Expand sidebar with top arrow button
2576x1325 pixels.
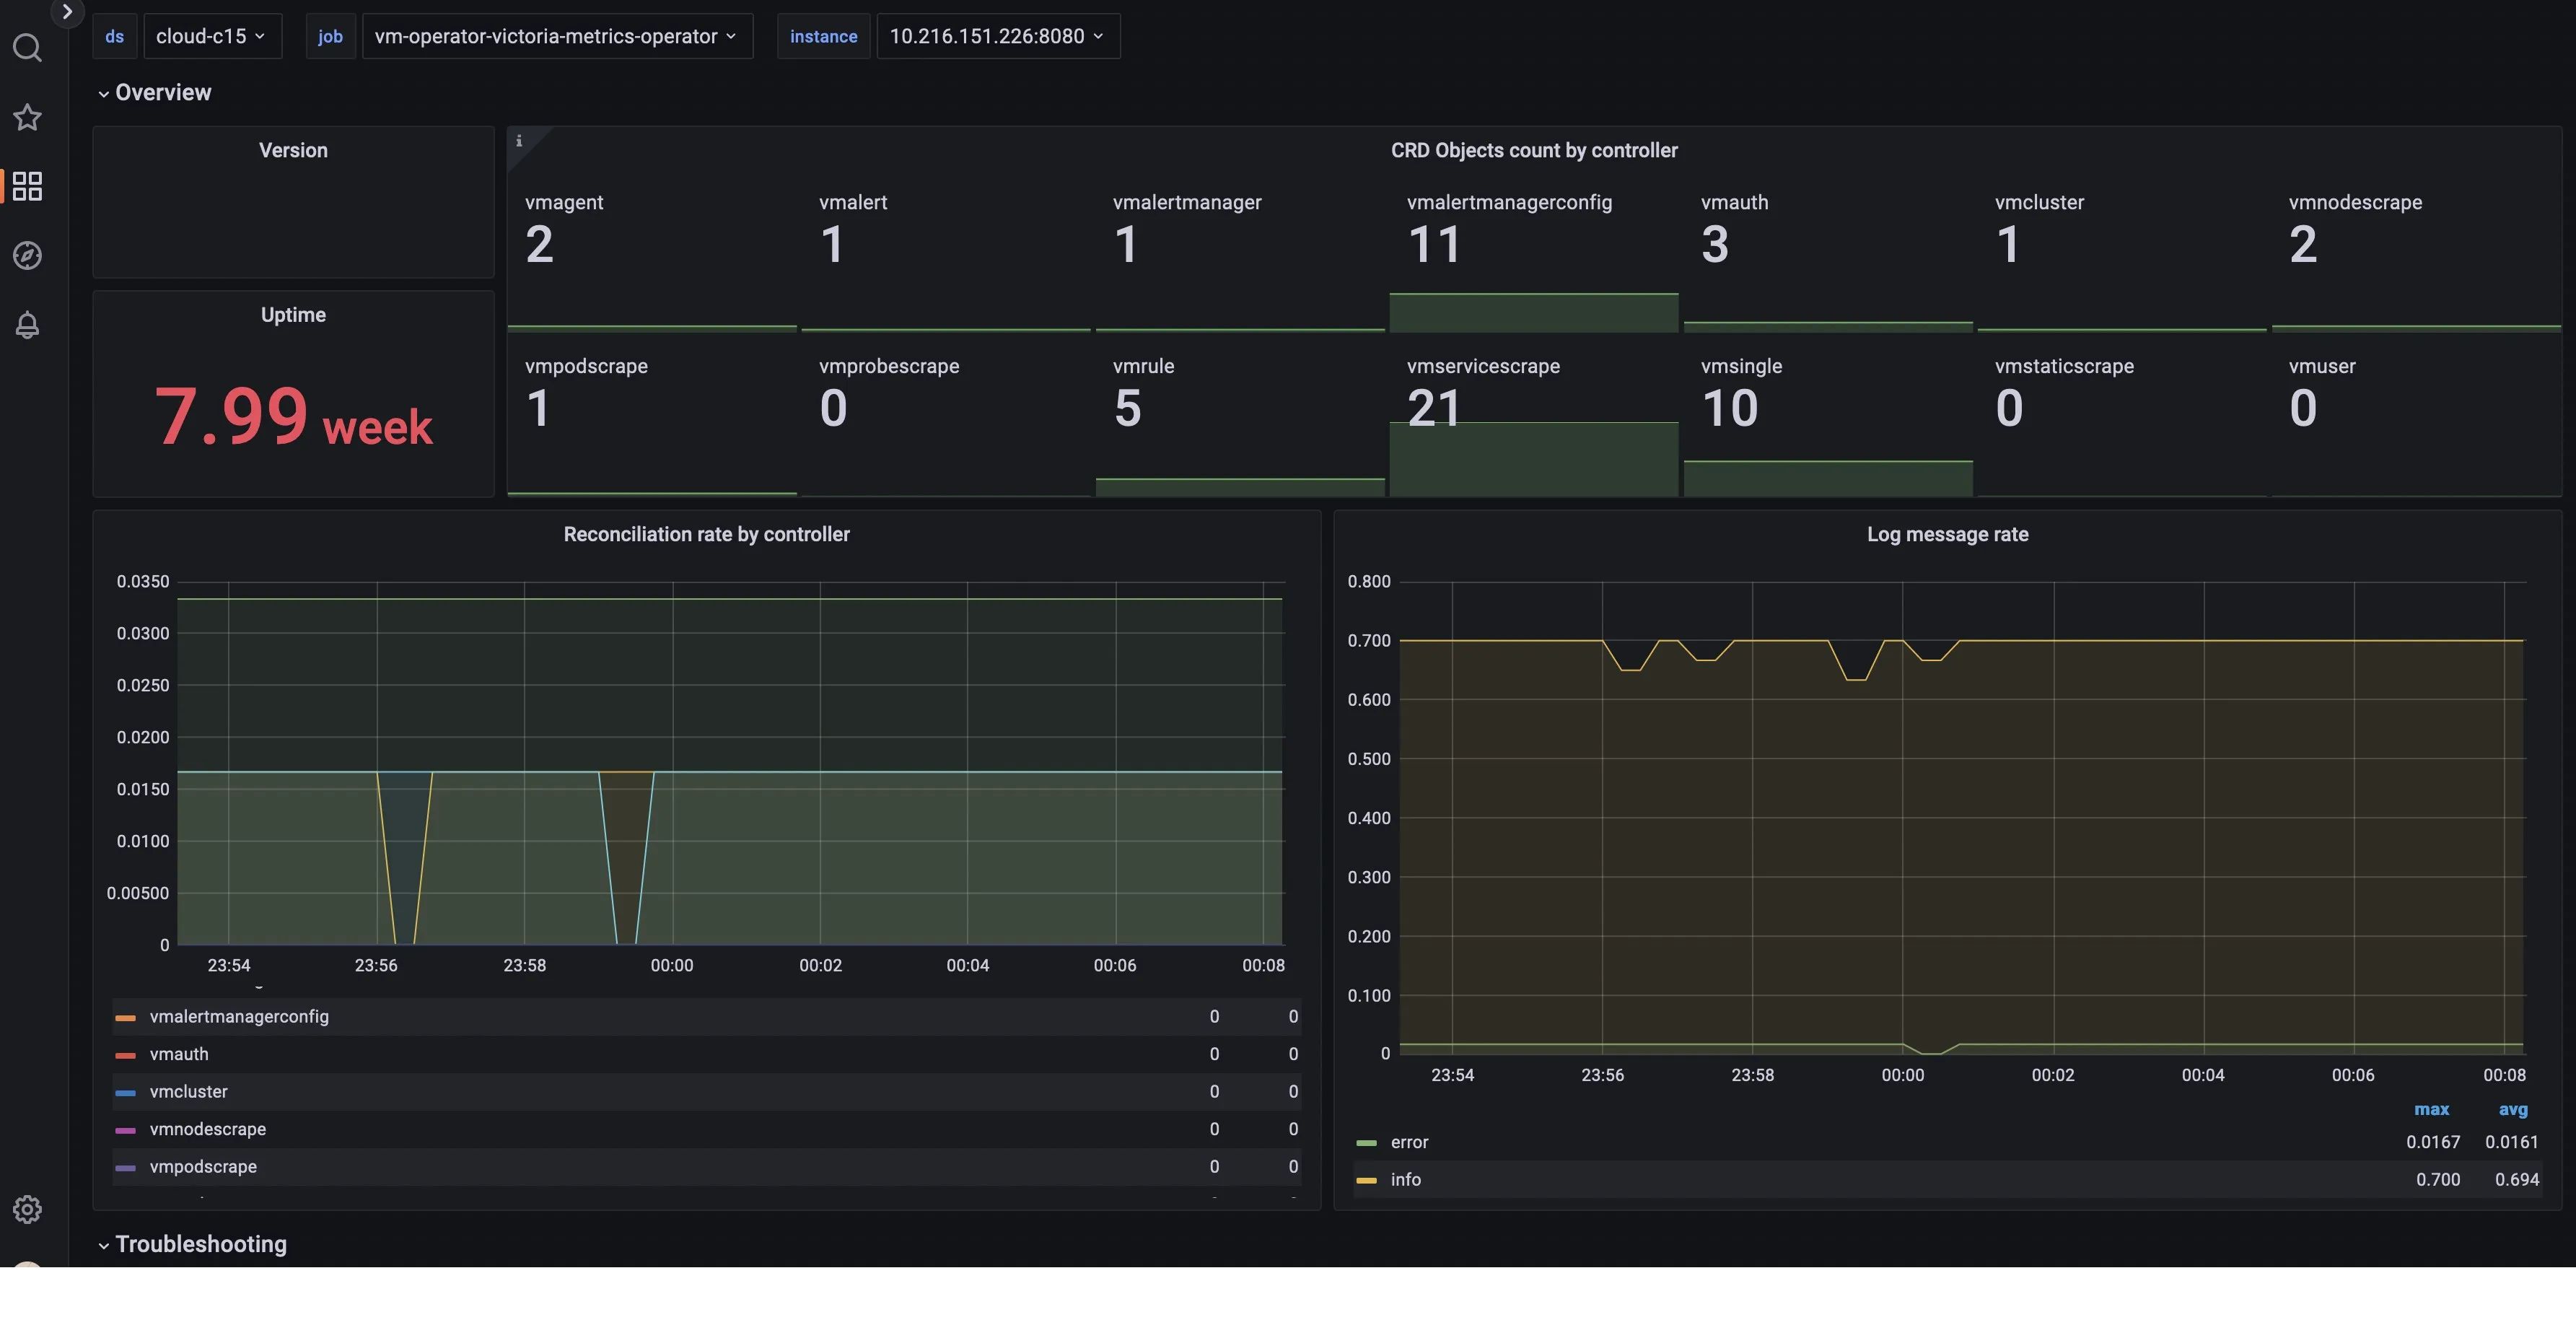point(67,12)
